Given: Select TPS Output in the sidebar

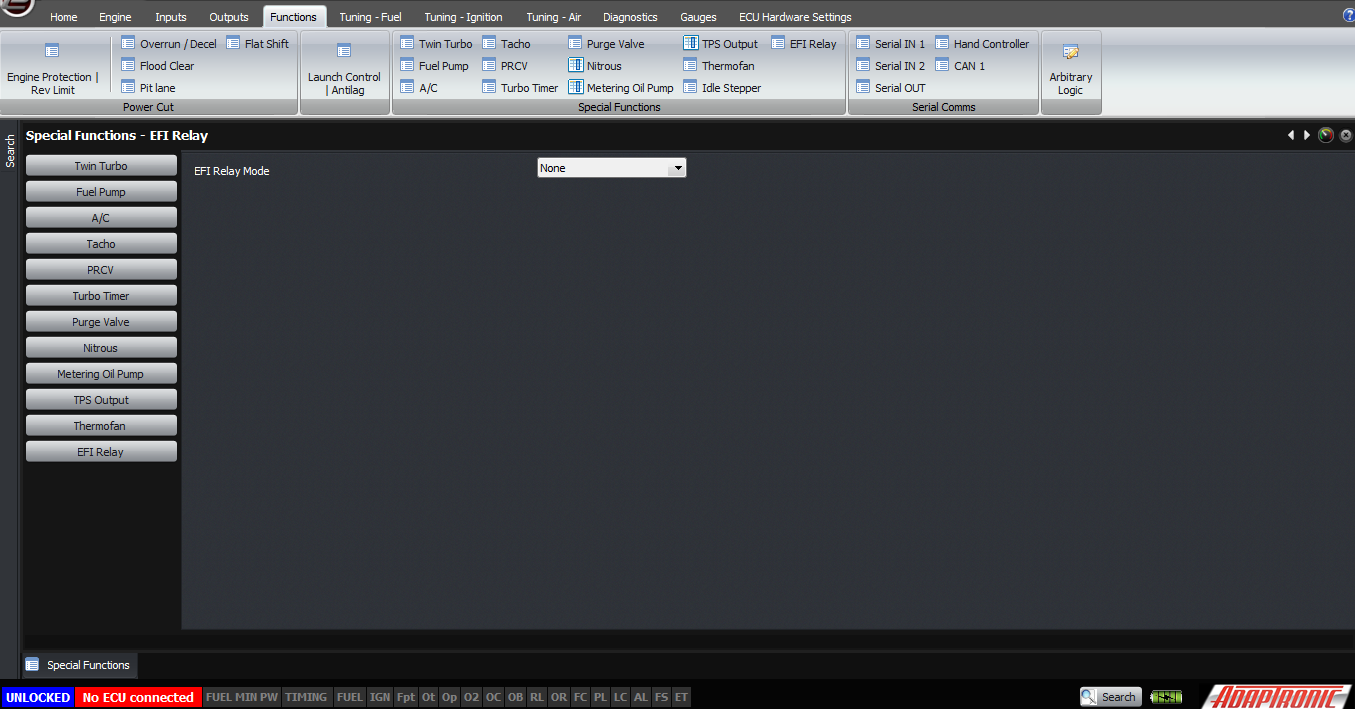Looking at the screenshot, I should pos(101,400).
